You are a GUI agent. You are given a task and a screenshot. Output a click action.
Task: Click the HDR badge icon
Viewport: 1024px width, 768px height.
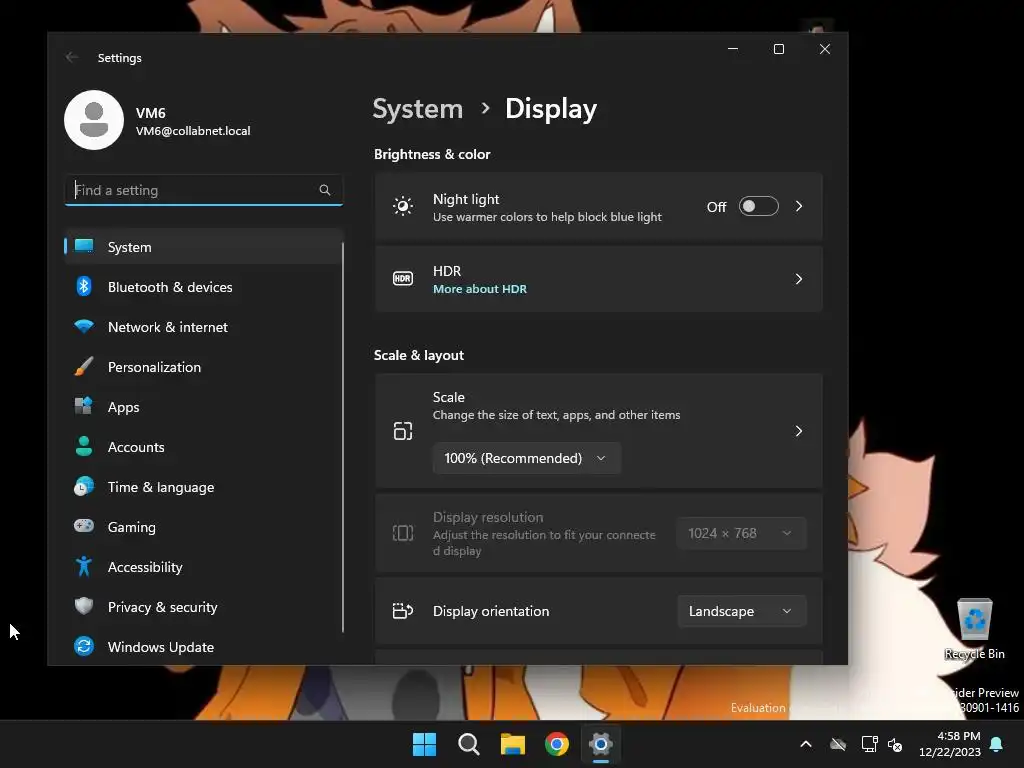pyautogui.click(x=403, y=279)
